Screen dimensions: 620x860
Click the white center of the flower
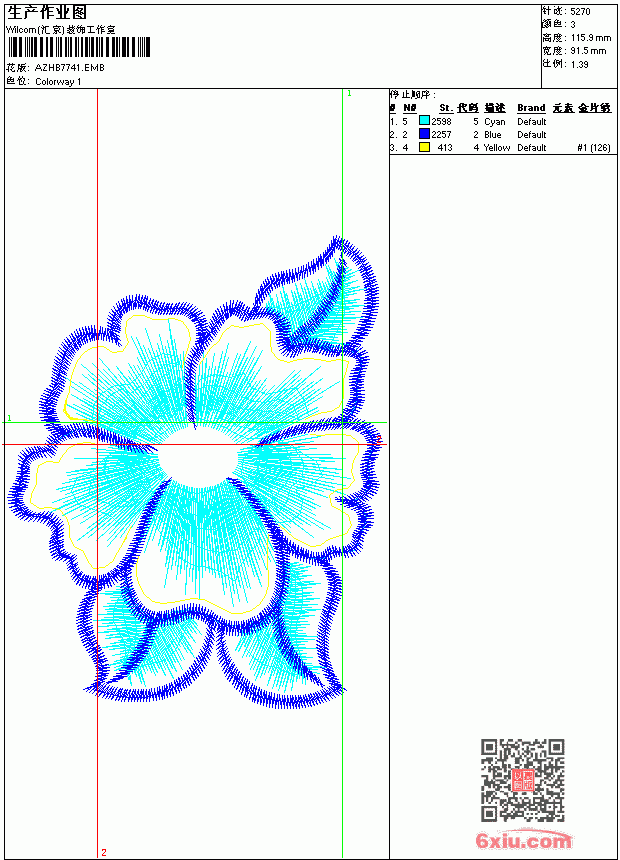click(x=198, y=457)
